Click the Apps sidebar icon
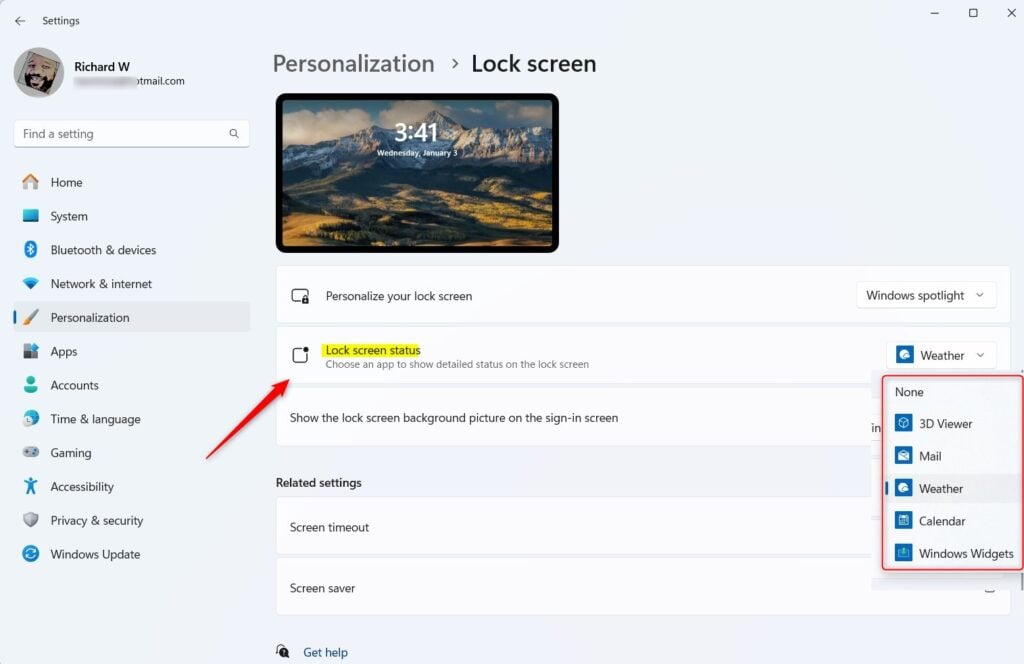The height and width of the screenshot is (664, 1024). 31,351
